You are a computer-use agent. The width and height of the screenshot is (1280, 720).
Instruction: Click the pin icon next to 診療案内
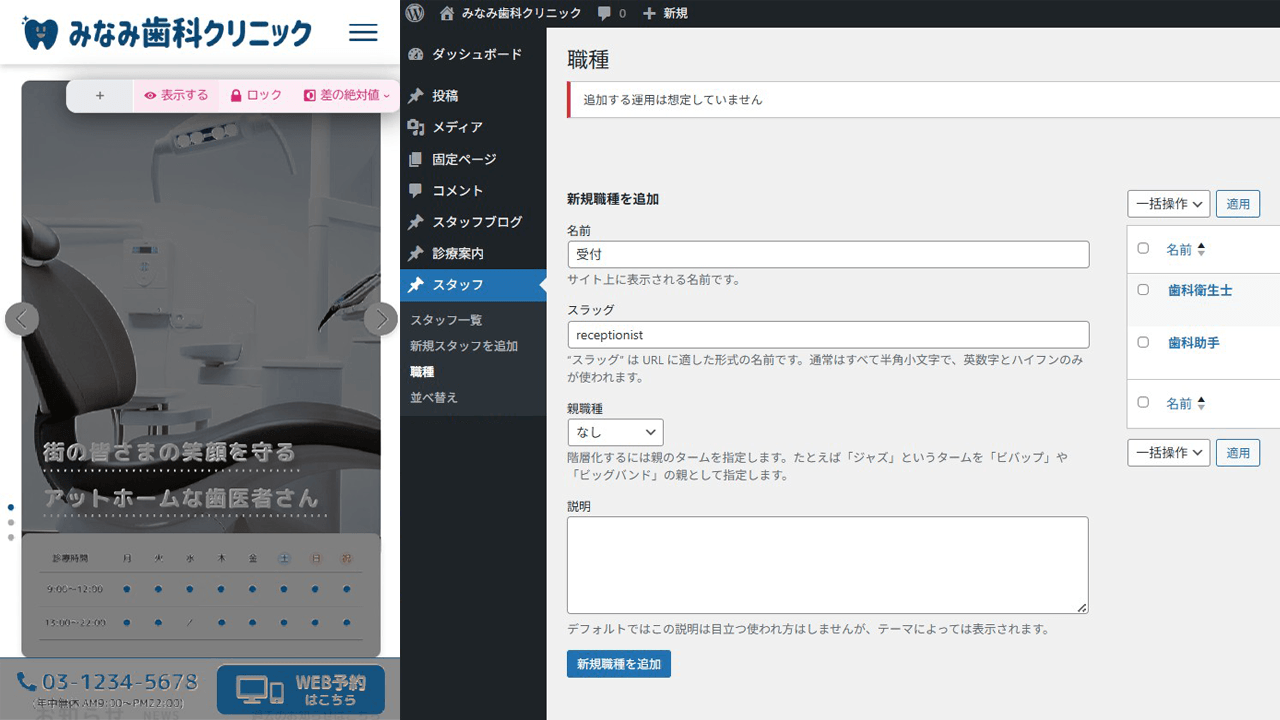click(416, 254)
